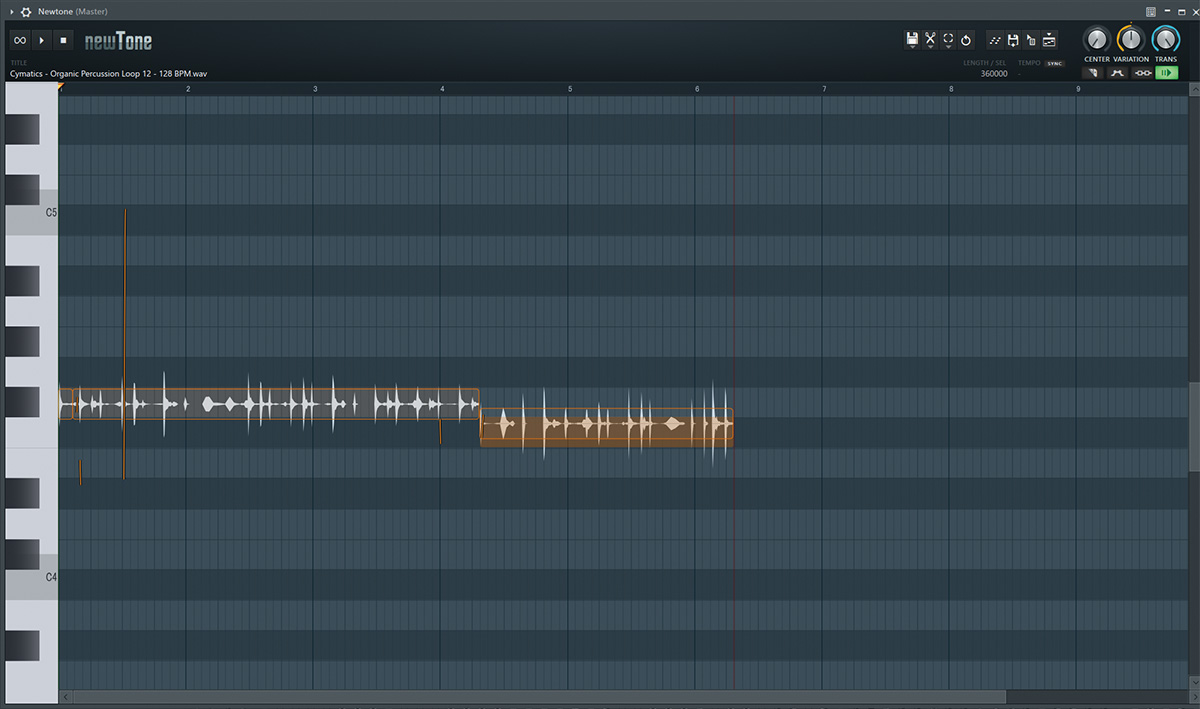Click the save-as floppy with plus icon
Screen dimensions: 1200x709
[x=1013, y=40]
